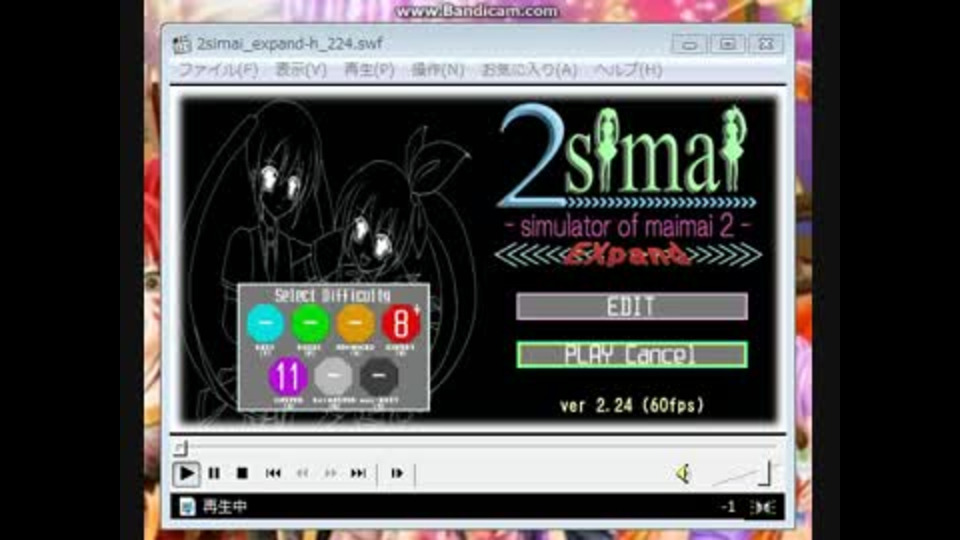Select the orange difficulty circle
The height and width of the screenshot is (540, 960).
point(356,323)
